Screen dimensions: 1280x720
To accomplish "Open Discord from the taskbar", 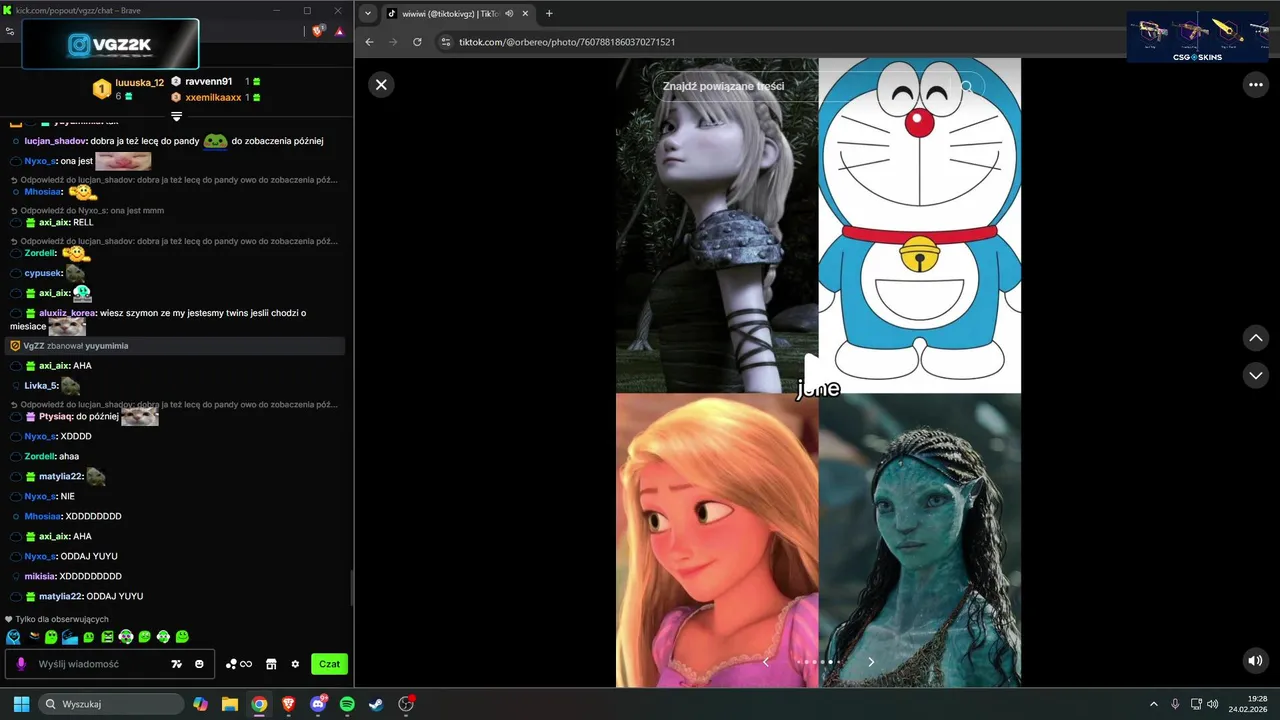I will (318, 704).
